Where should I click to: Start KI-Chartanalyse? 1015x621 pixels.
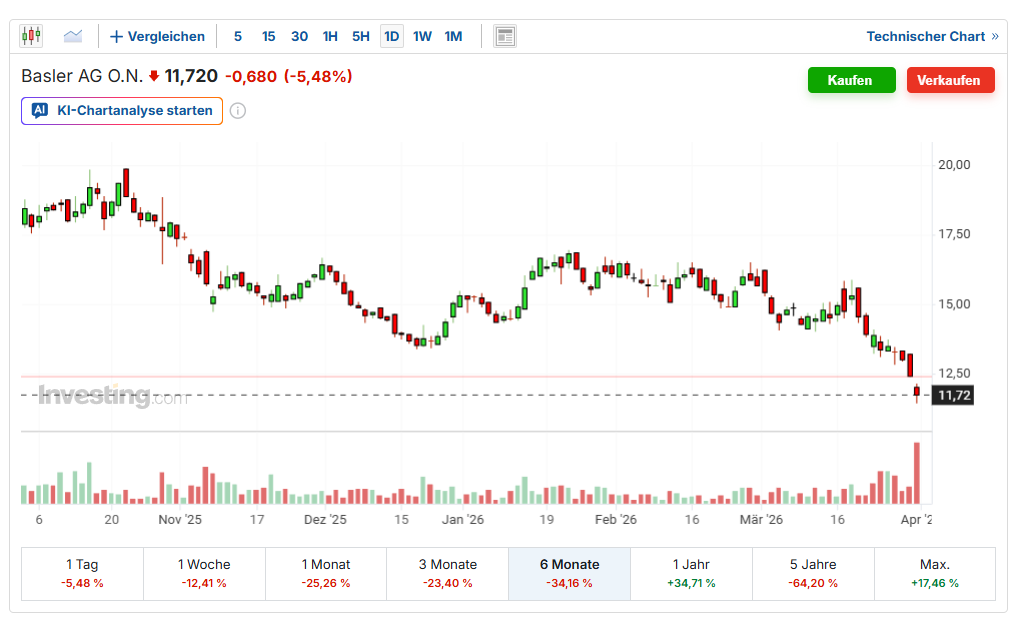coord(134,111)
